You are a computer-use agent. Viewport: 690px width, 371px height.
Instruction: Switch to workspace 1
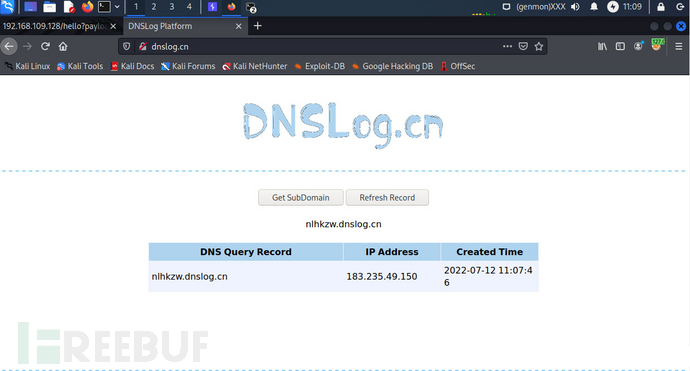pos(136,7)
